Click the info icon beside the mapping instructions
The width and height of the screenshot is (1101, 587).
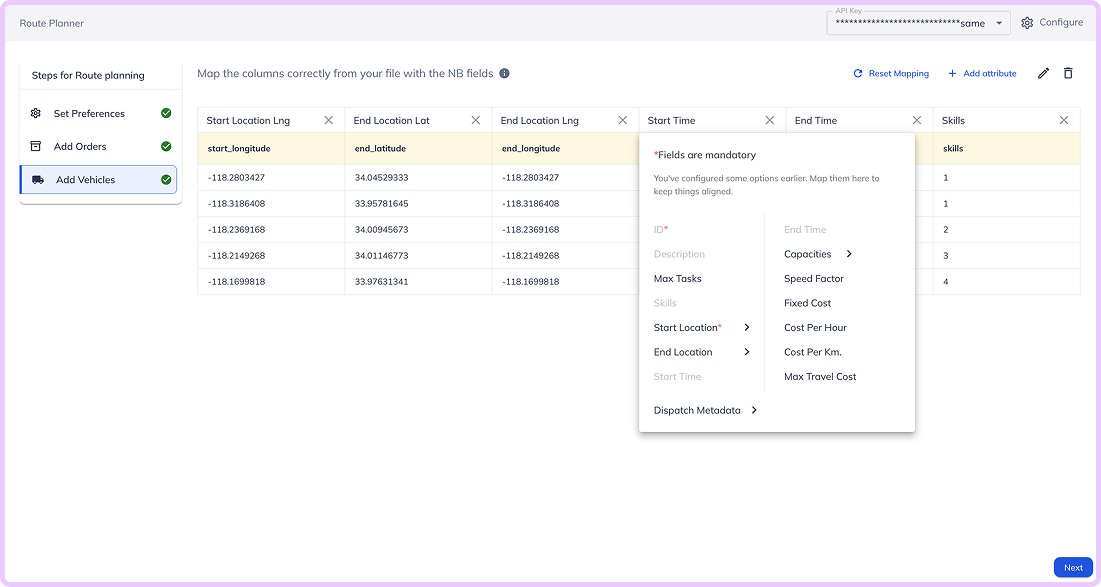tap(505, 73)
